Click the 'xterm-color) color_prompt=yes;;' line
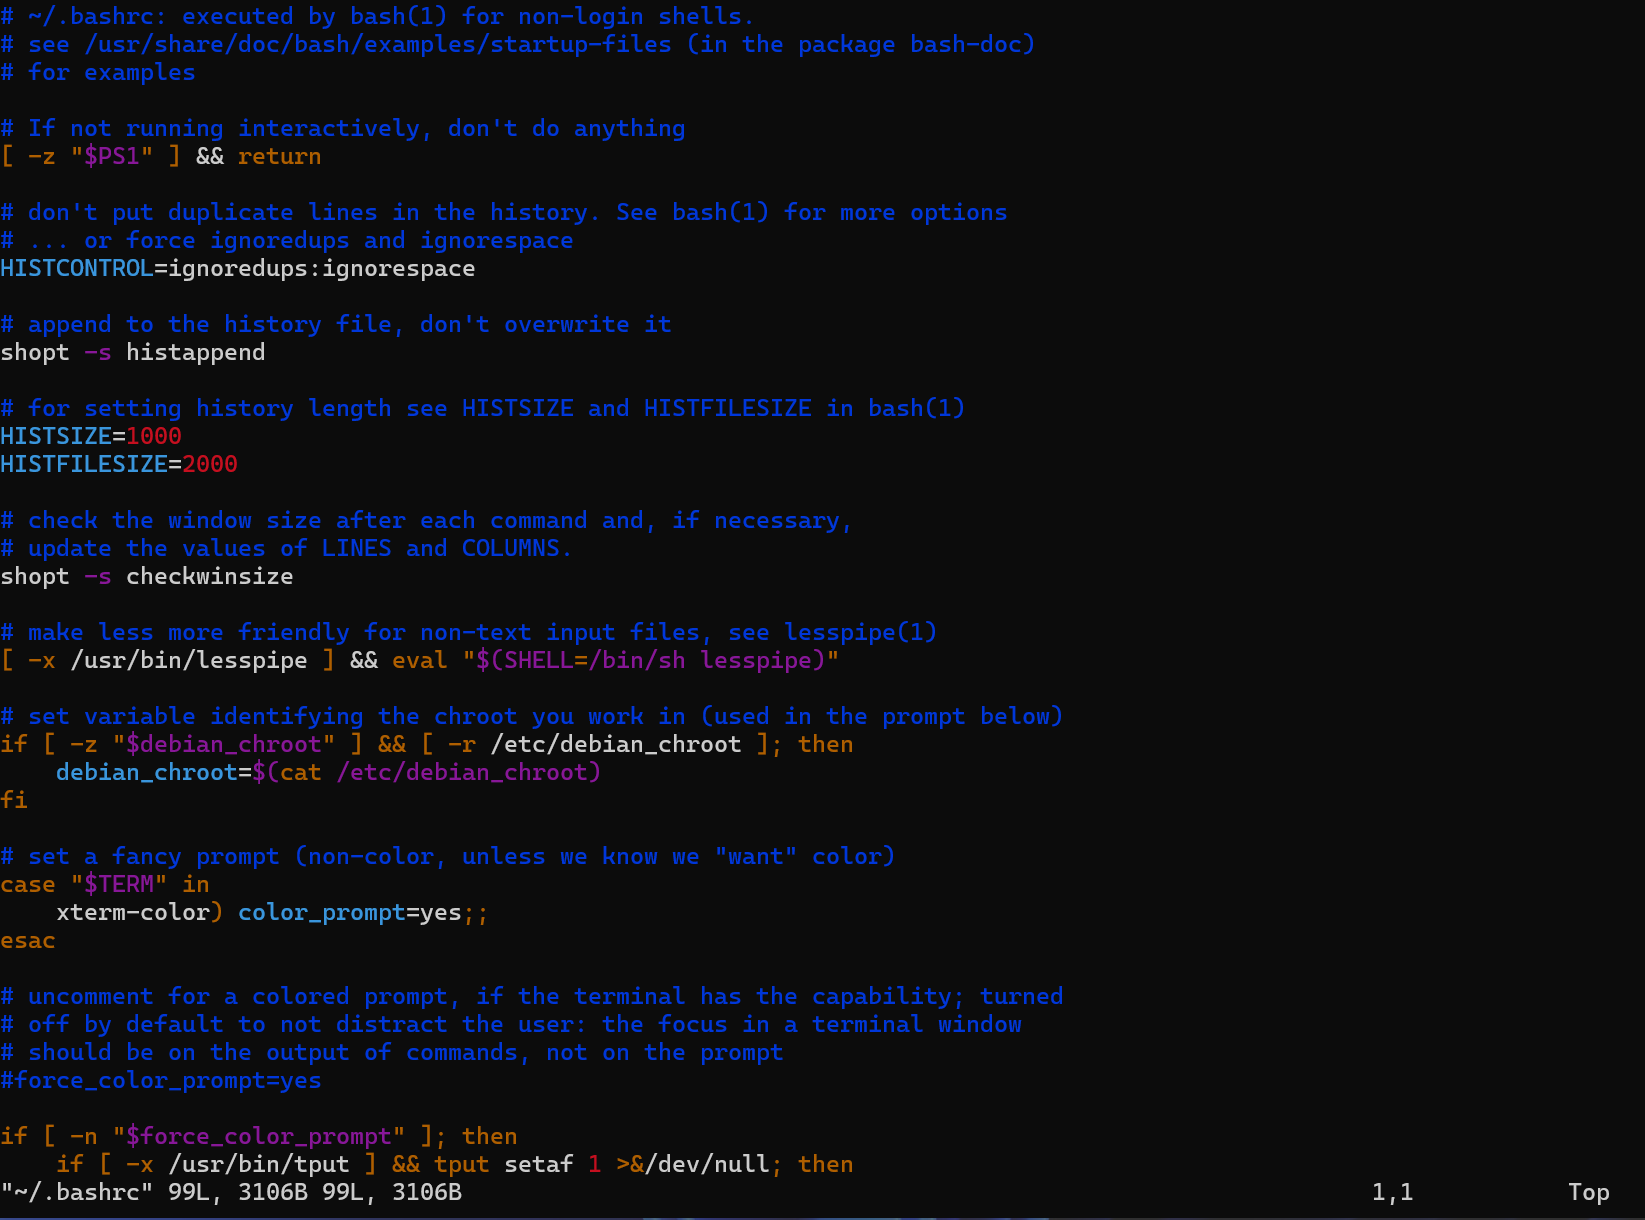 [272, 912]
